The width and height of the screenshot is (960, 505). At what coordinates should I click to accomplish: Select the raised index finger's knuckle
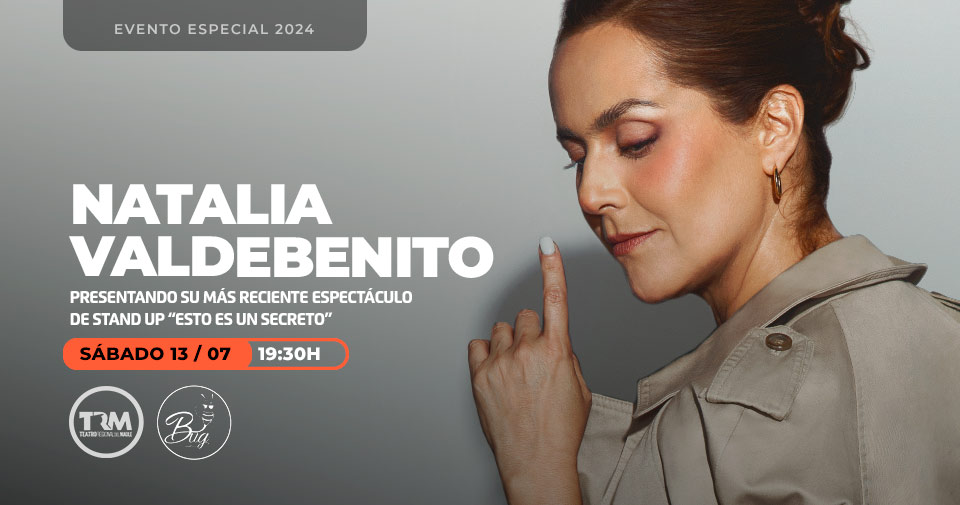click(555, 296)
